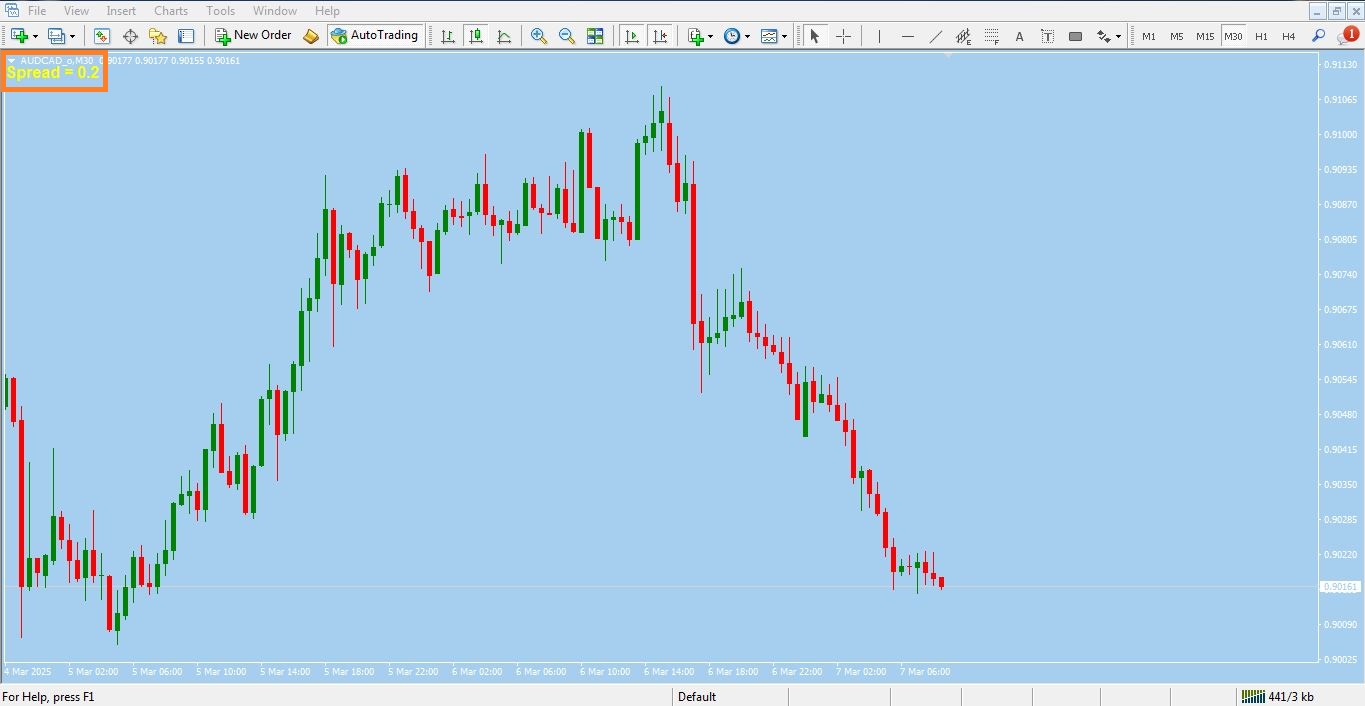This screenshot has width=1365, height=706.
Task: Click the 0.91130 price axis label
Action: point(1339,65)
